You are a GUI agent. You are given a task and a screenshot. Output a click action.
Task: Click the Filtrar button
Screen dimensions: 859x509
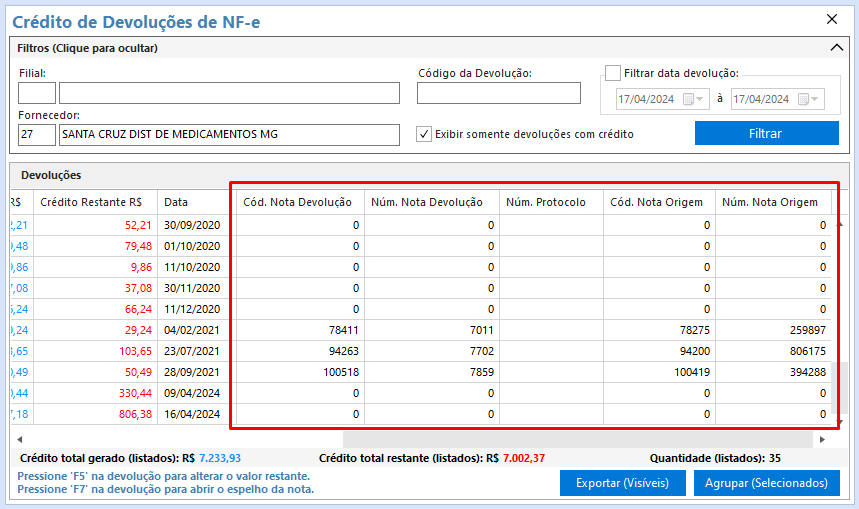click(x=766, y=133)
